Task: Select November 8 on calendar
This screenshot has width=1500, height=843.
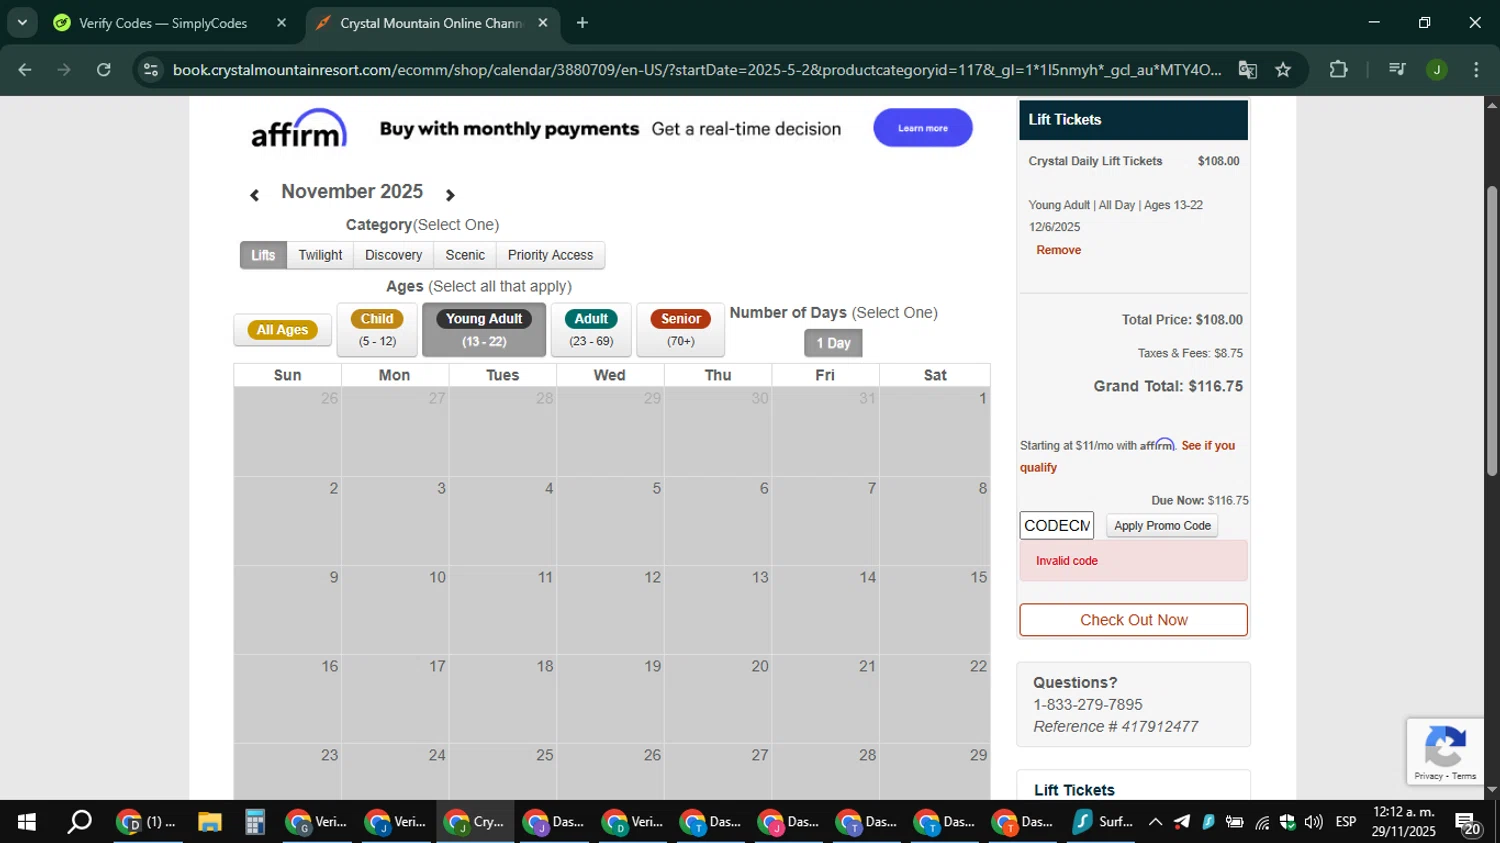Action: click(935, 521)
